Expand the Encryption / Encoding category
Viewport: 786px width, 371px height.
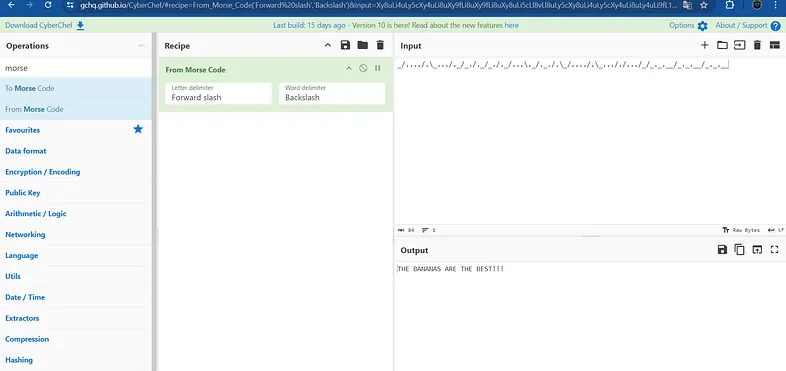76,172
